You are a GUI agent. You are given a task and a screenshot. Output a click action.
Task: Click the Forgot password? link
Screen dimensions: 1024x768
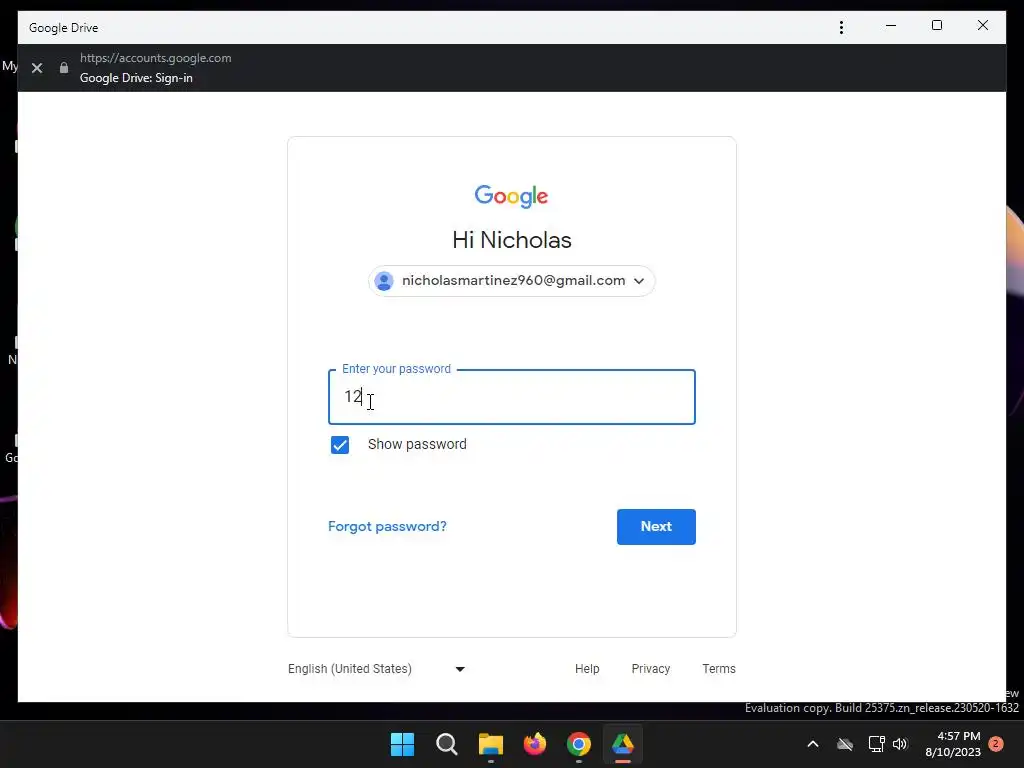pos(387,526)
